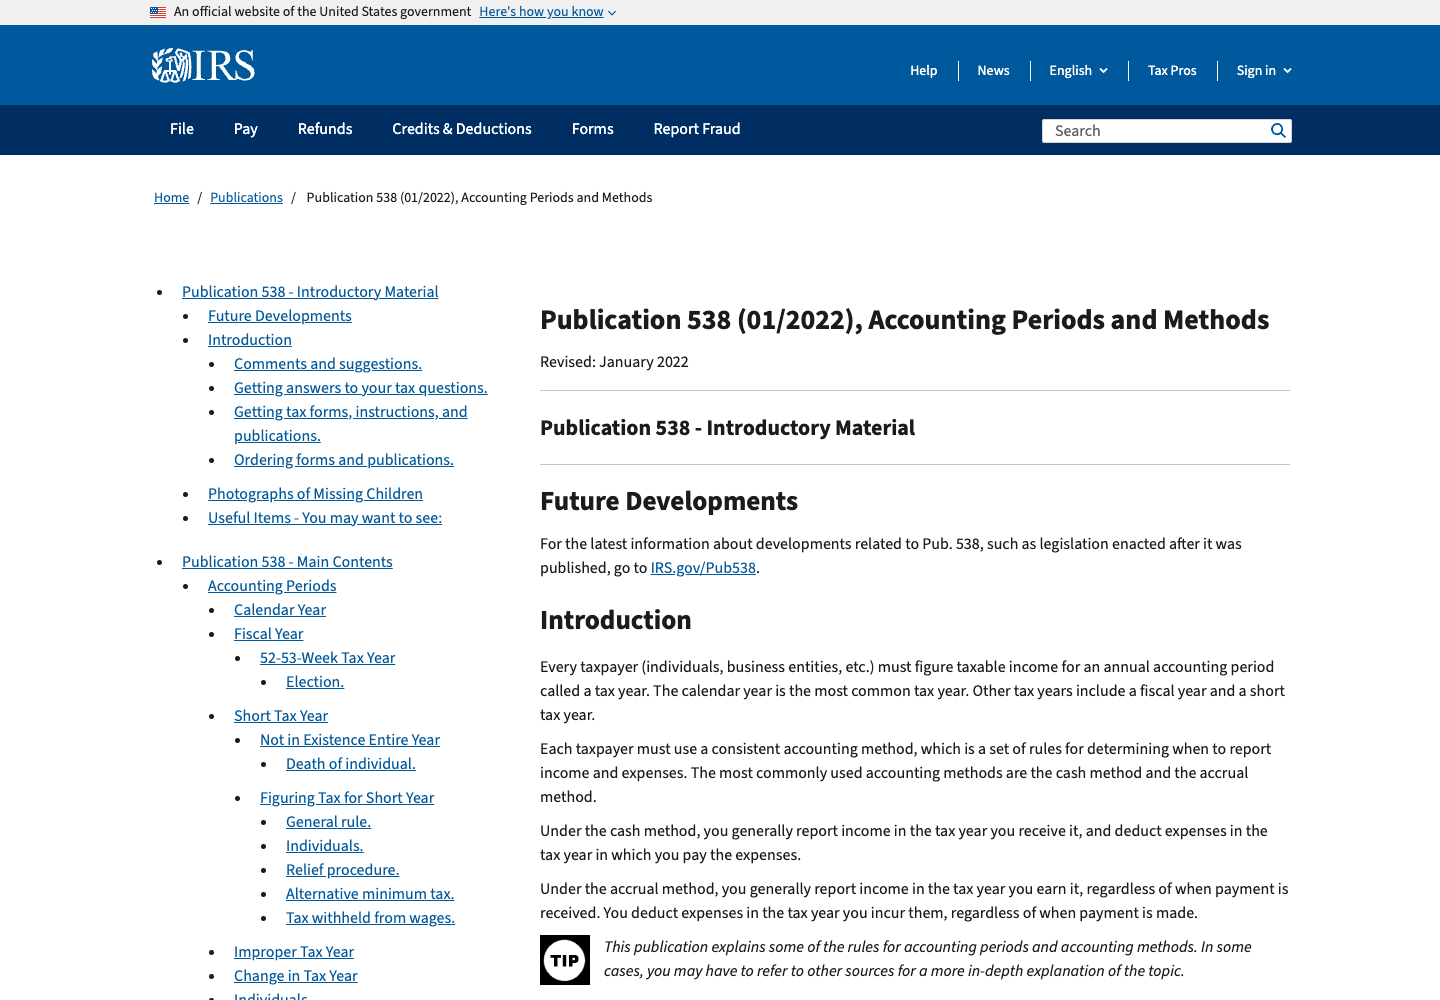Jump to Short Tax Year
1440x1000 pixels.
[x=281, y=716]
